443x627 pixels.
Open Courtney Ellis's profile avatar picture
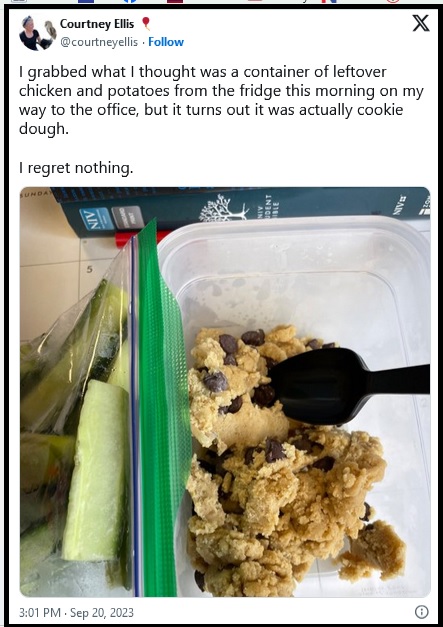pyautogui.click(x=37, y=33)
